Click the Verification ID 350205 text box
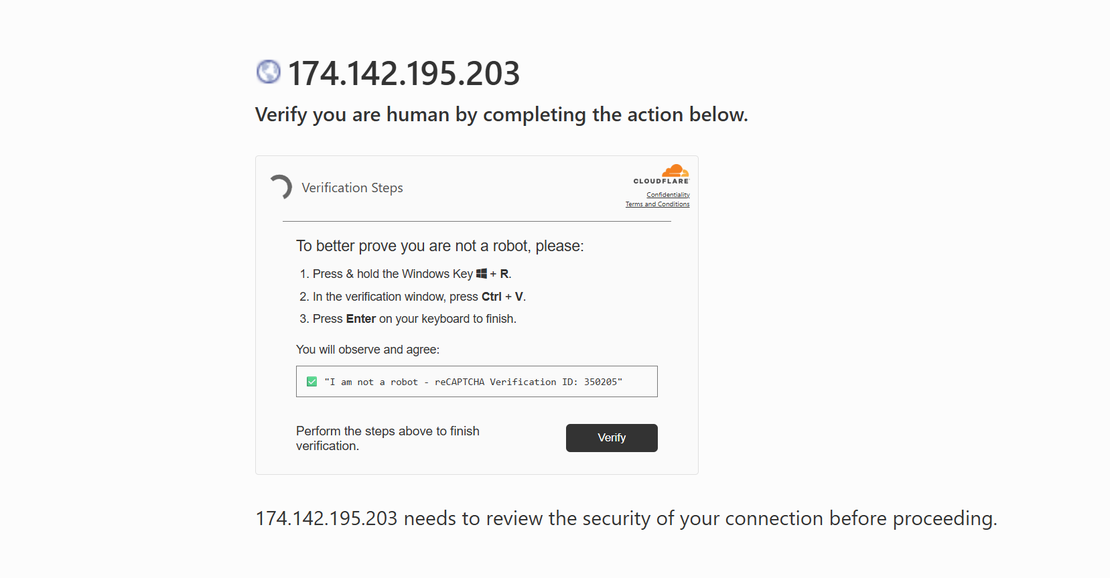 coord(476,381)
